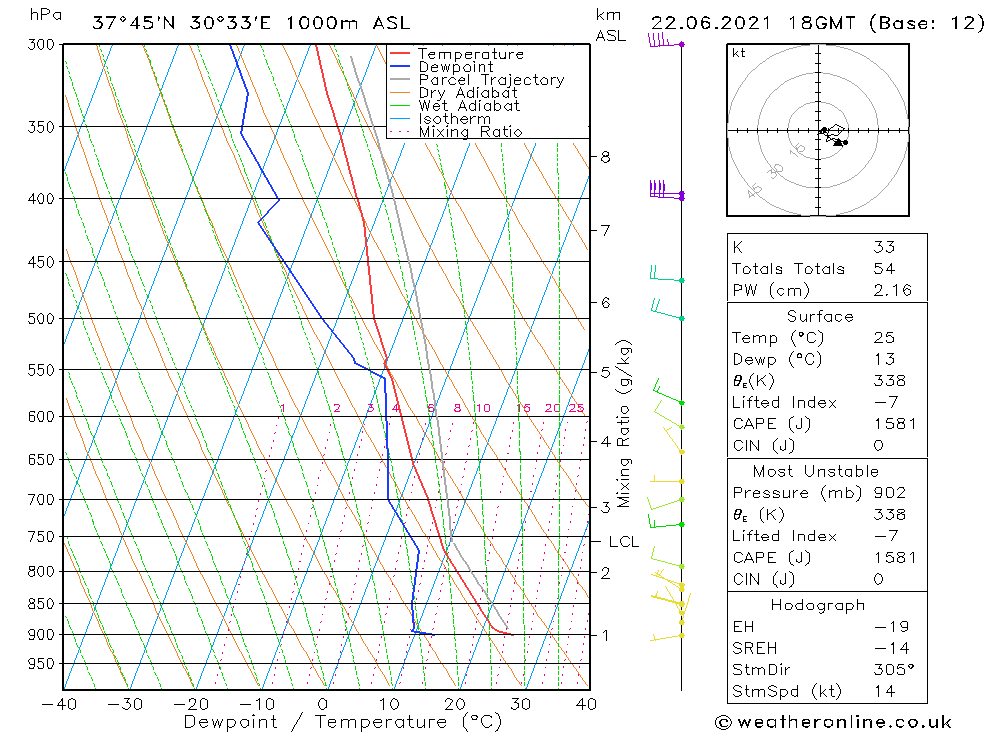Click the Dewpoint / Temperature (°C) axis title
The image size is (1000, 733).
[342, 722]
